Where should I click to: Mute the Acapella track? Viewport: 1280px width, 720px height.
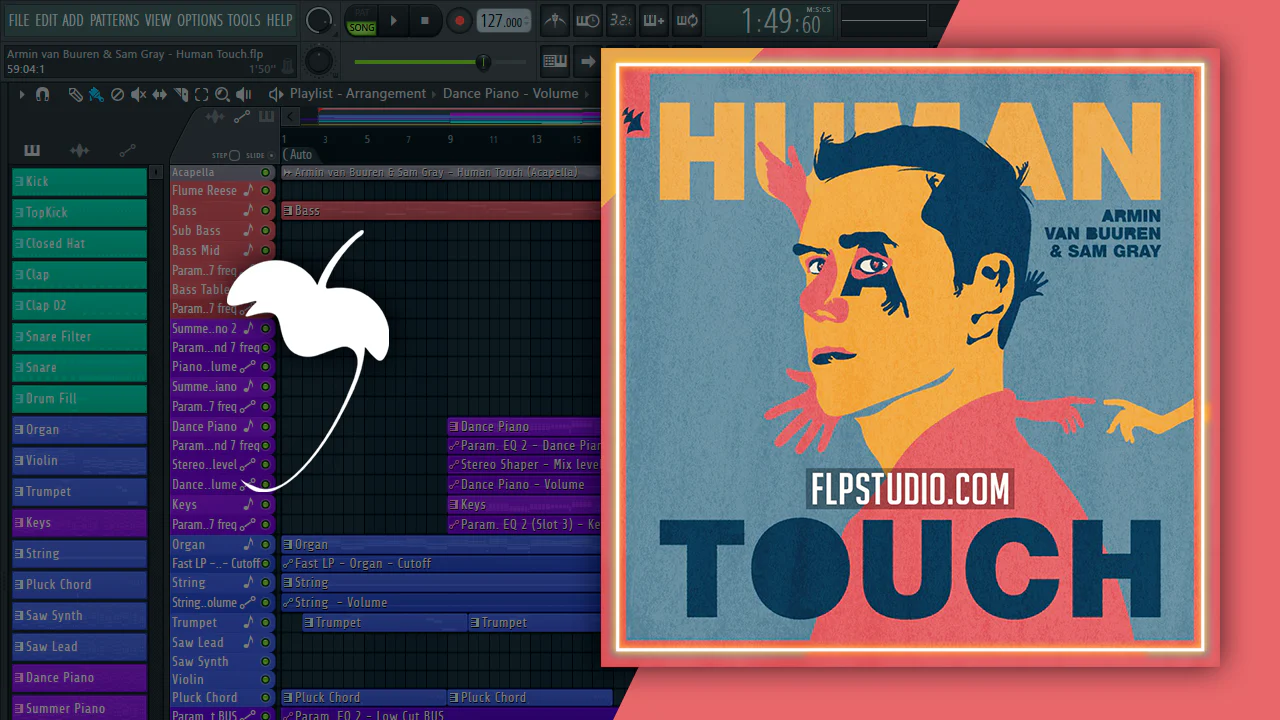point(265,172)
